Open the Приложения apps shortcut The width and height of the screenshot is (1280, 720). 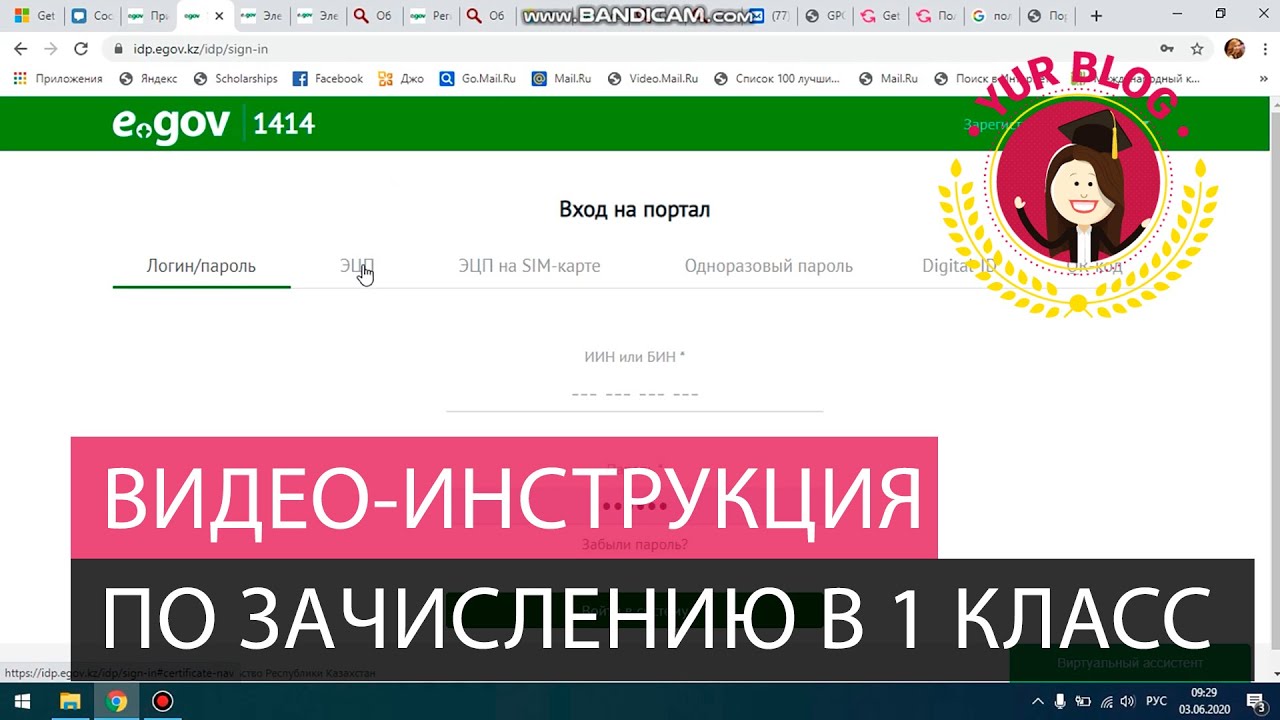click(x=58, y=79)
